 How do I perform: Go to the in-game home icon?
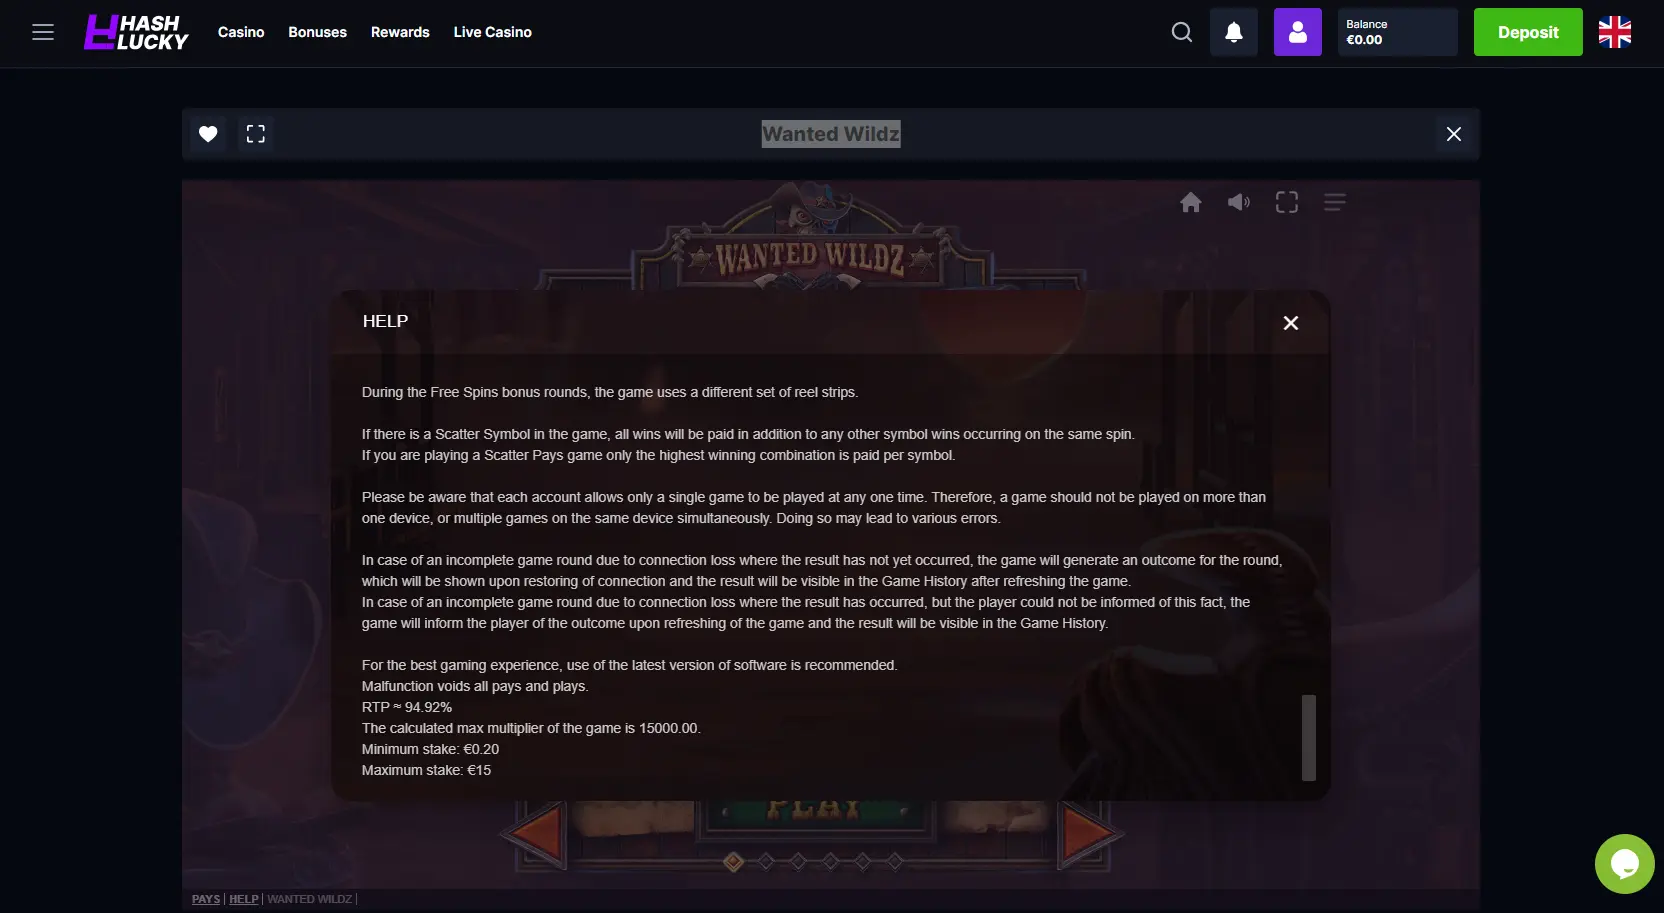pyautogui.click(x=1191, y=203)
